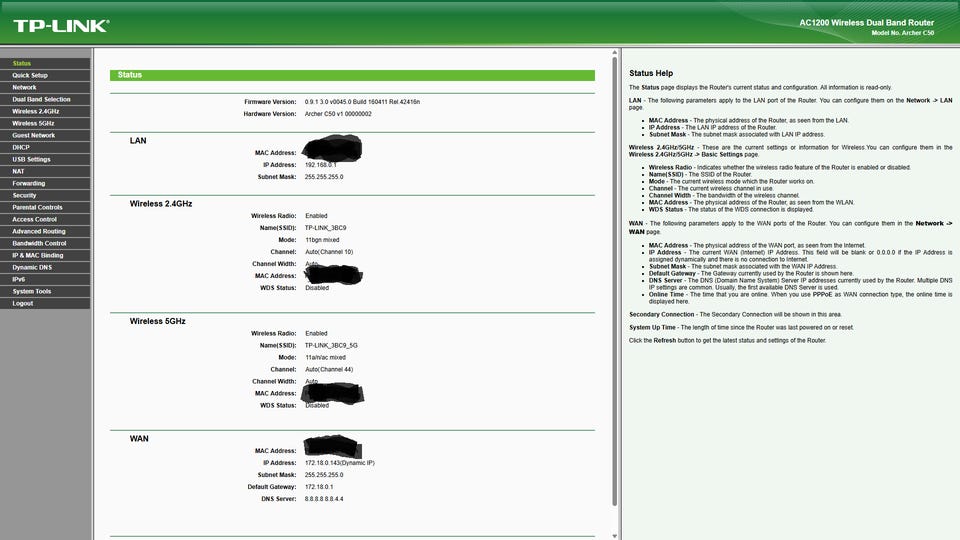Image resolution: width=960 pixels, height=540 pixels.
Task: Click 'Auto(Channel 44)' channel value
Action: pos(329,369)
